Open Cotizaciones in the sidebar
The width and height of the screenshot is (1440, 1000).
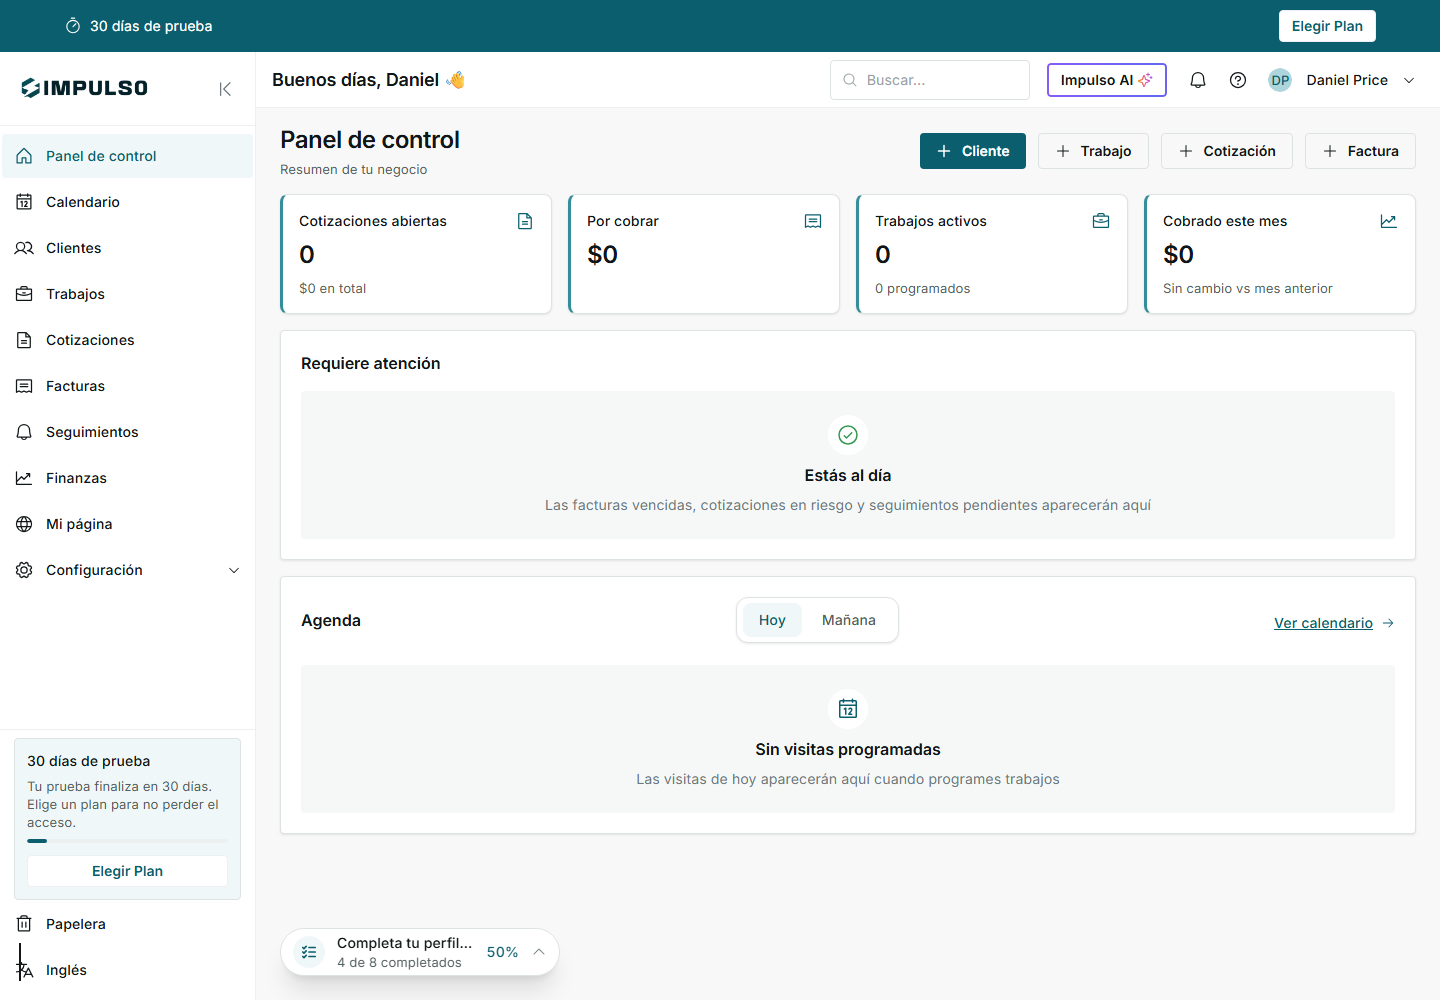coord(128,340)
